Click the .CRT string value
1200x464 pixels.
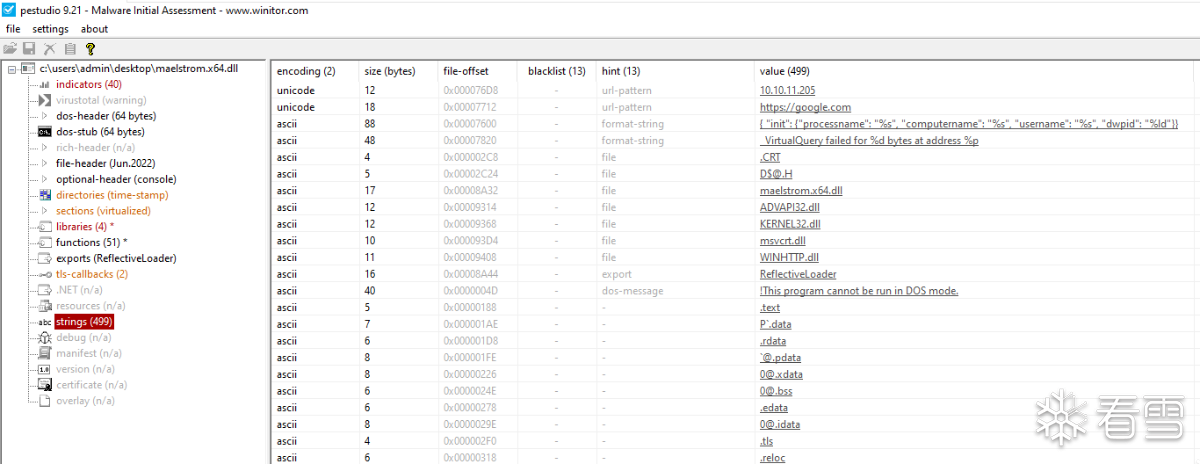[x=770, y=157]
